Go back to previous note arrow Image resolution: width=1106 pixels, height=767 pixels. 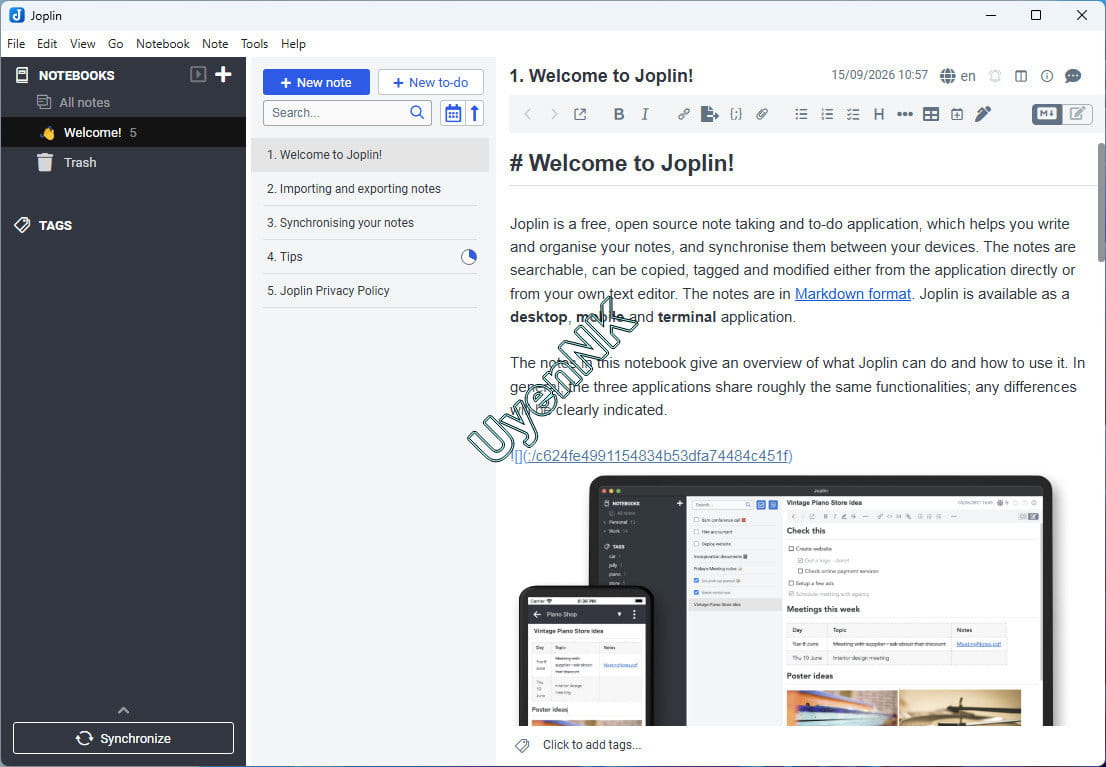[528, 114]
